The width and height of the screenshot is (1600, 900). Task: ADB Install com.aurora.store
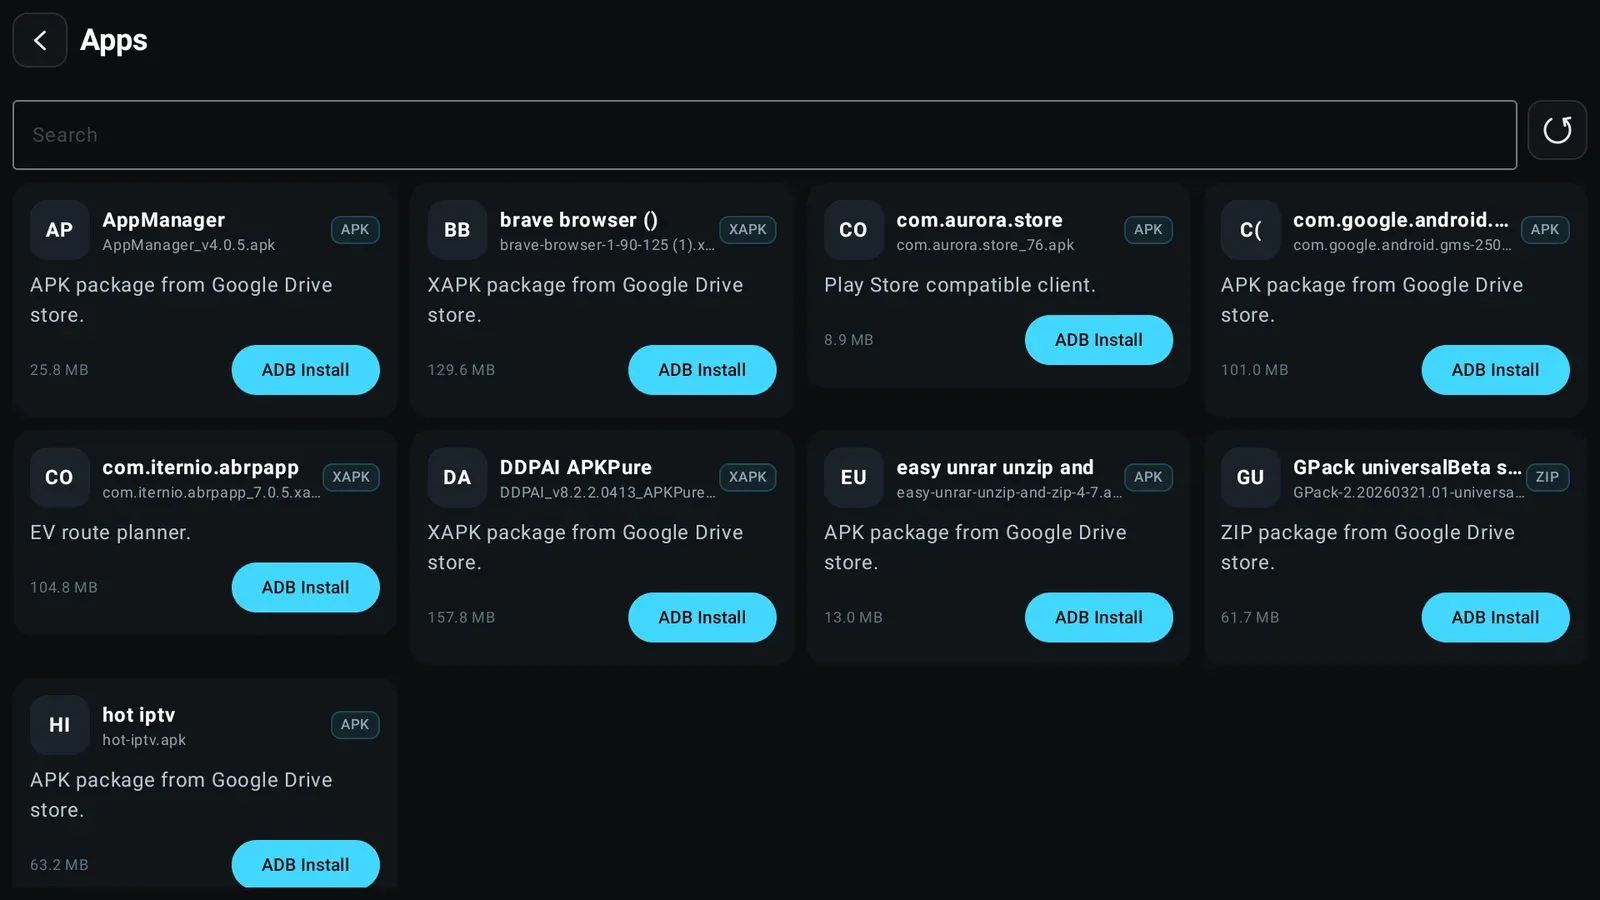click(x=1098, y=340)
